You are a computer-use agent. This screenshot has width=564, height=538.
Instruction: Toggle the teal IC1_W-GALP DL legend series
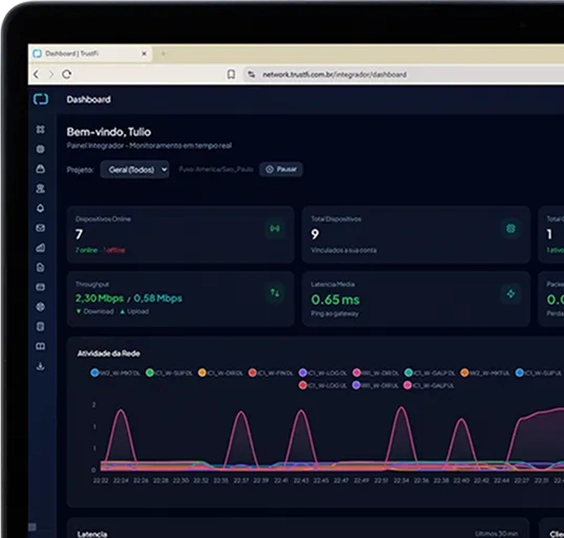pos(429,373)
